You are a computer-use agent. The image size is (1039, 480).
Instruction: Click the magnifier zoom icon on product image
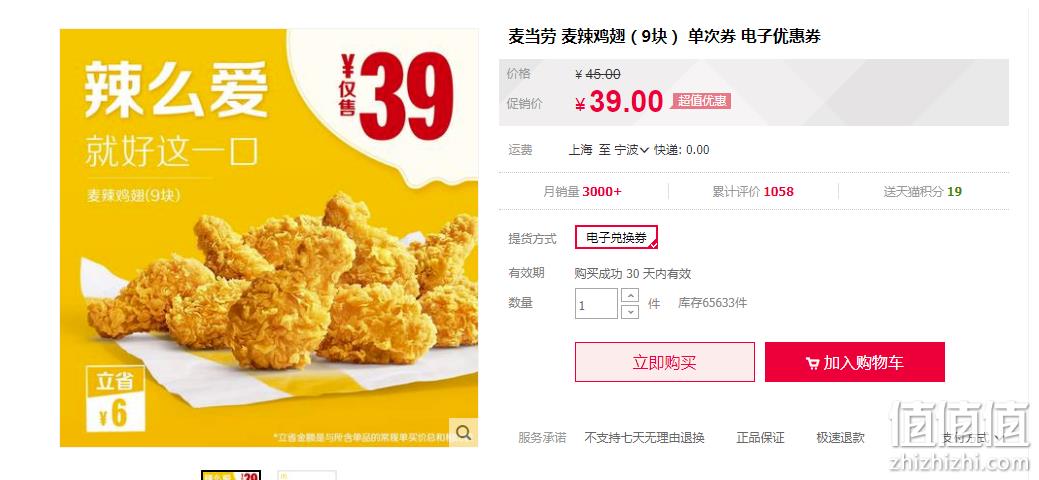pos(464,433)
